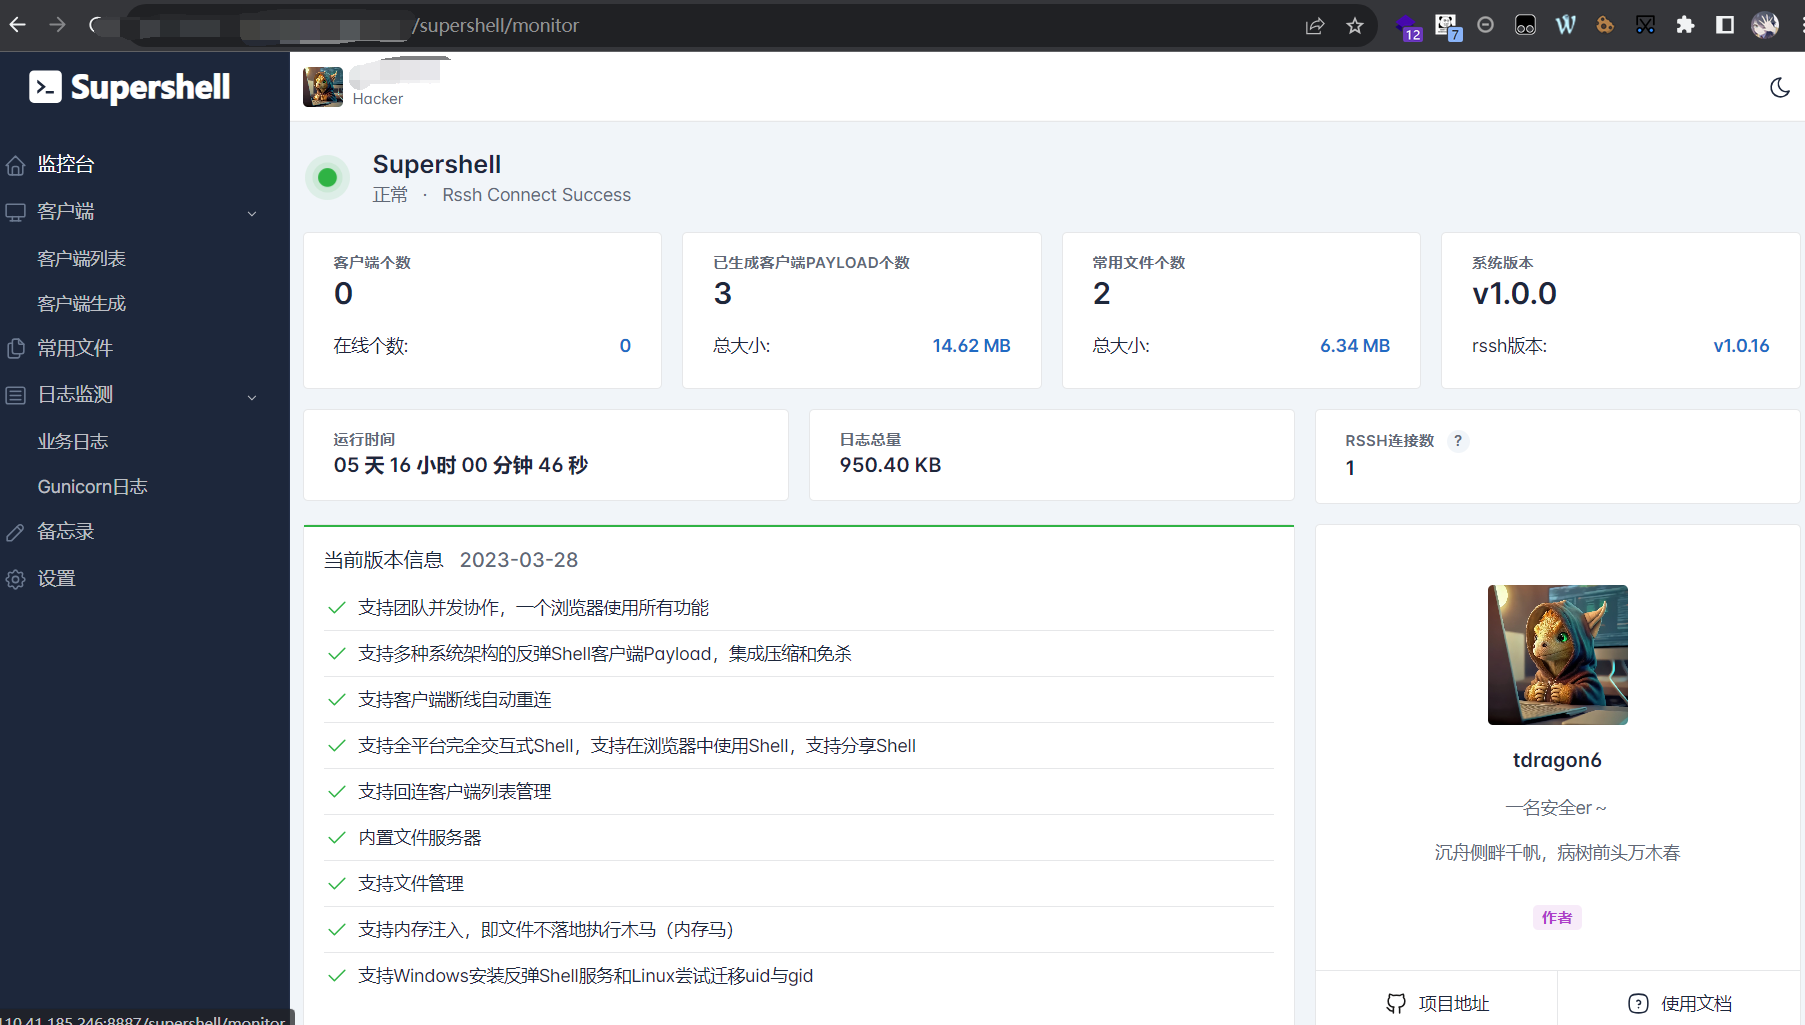Screen dimensions: 1805x1025
Task: Click the online count value next to 在线个数
Action: click(x=625, y=346)
